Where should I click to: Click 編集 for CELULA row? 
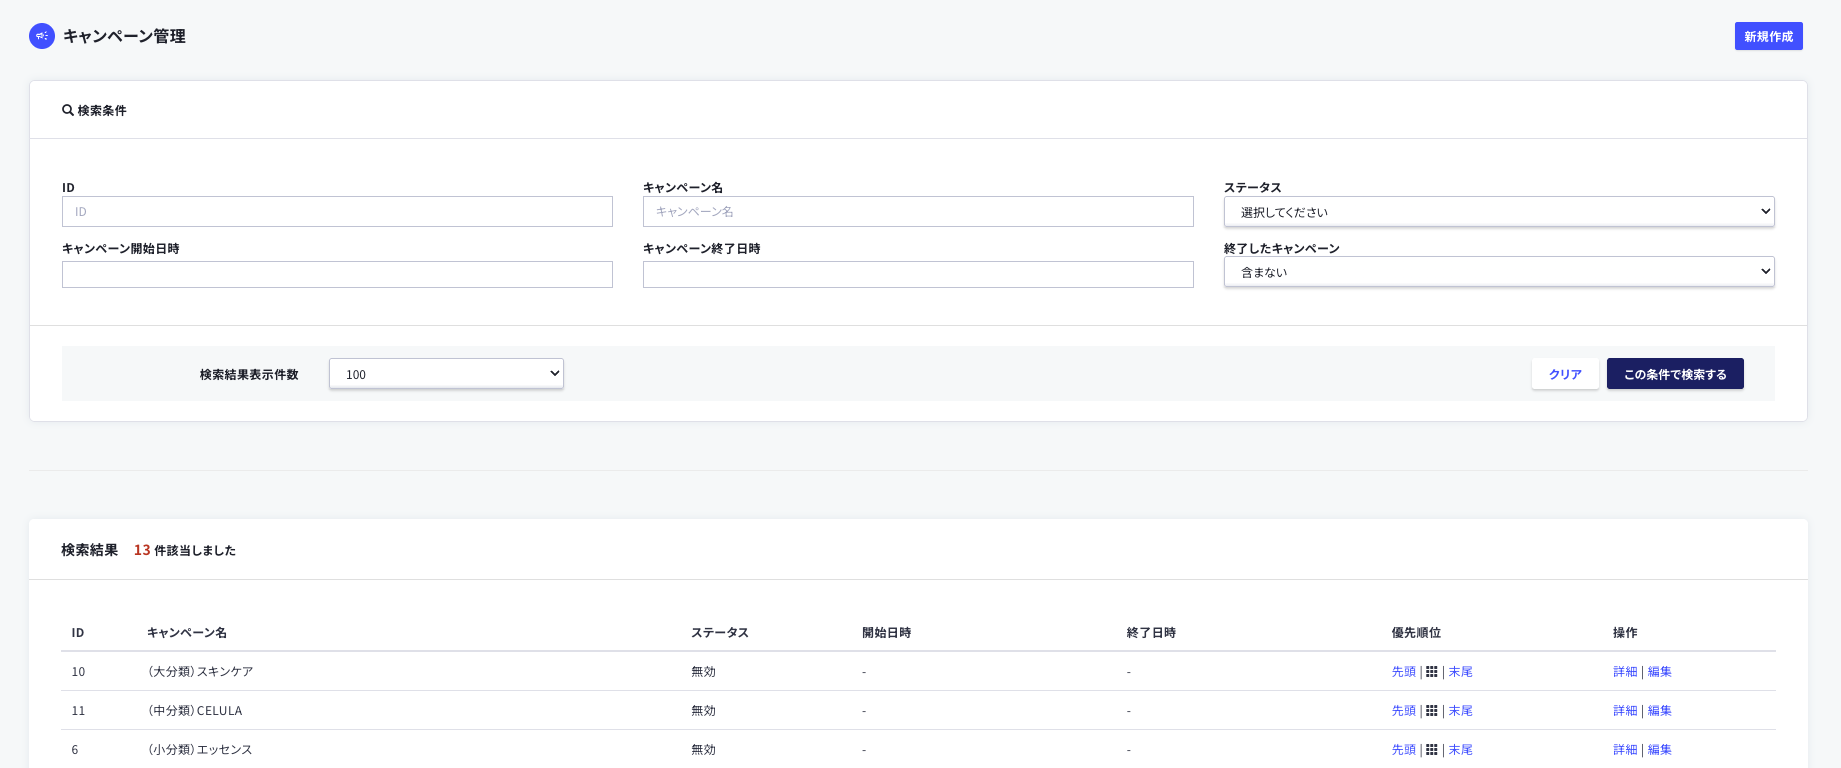tap(1659, 711)
